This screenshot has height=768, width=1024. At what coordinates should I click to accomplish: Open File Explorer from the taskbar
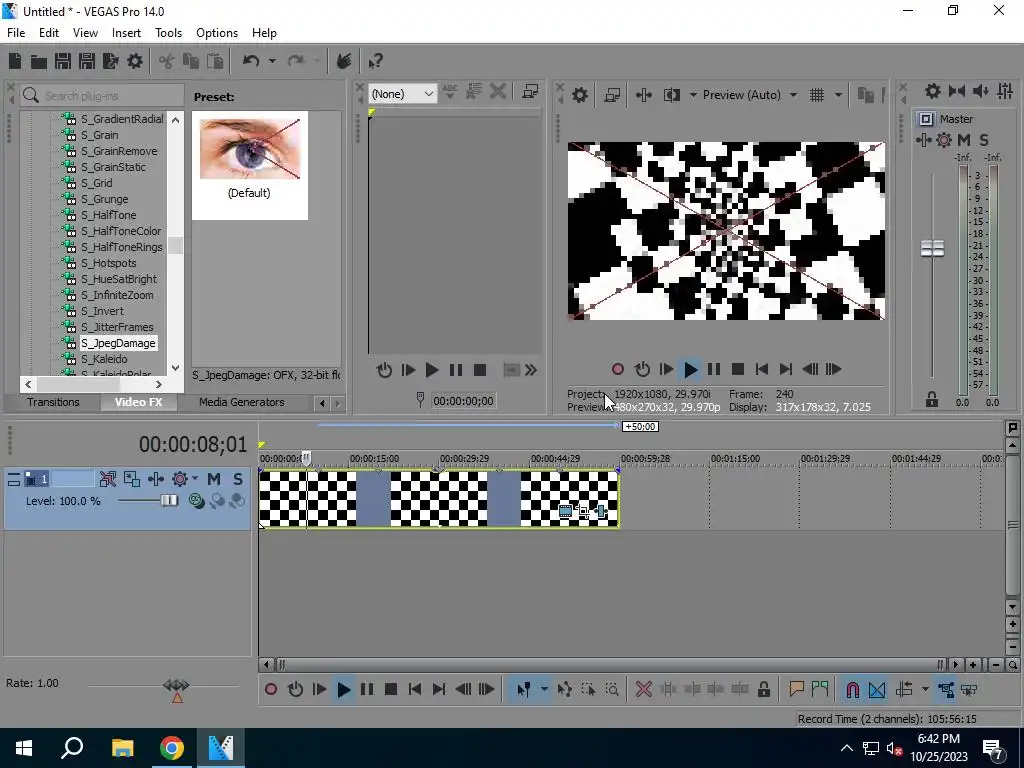coord(122,748)
